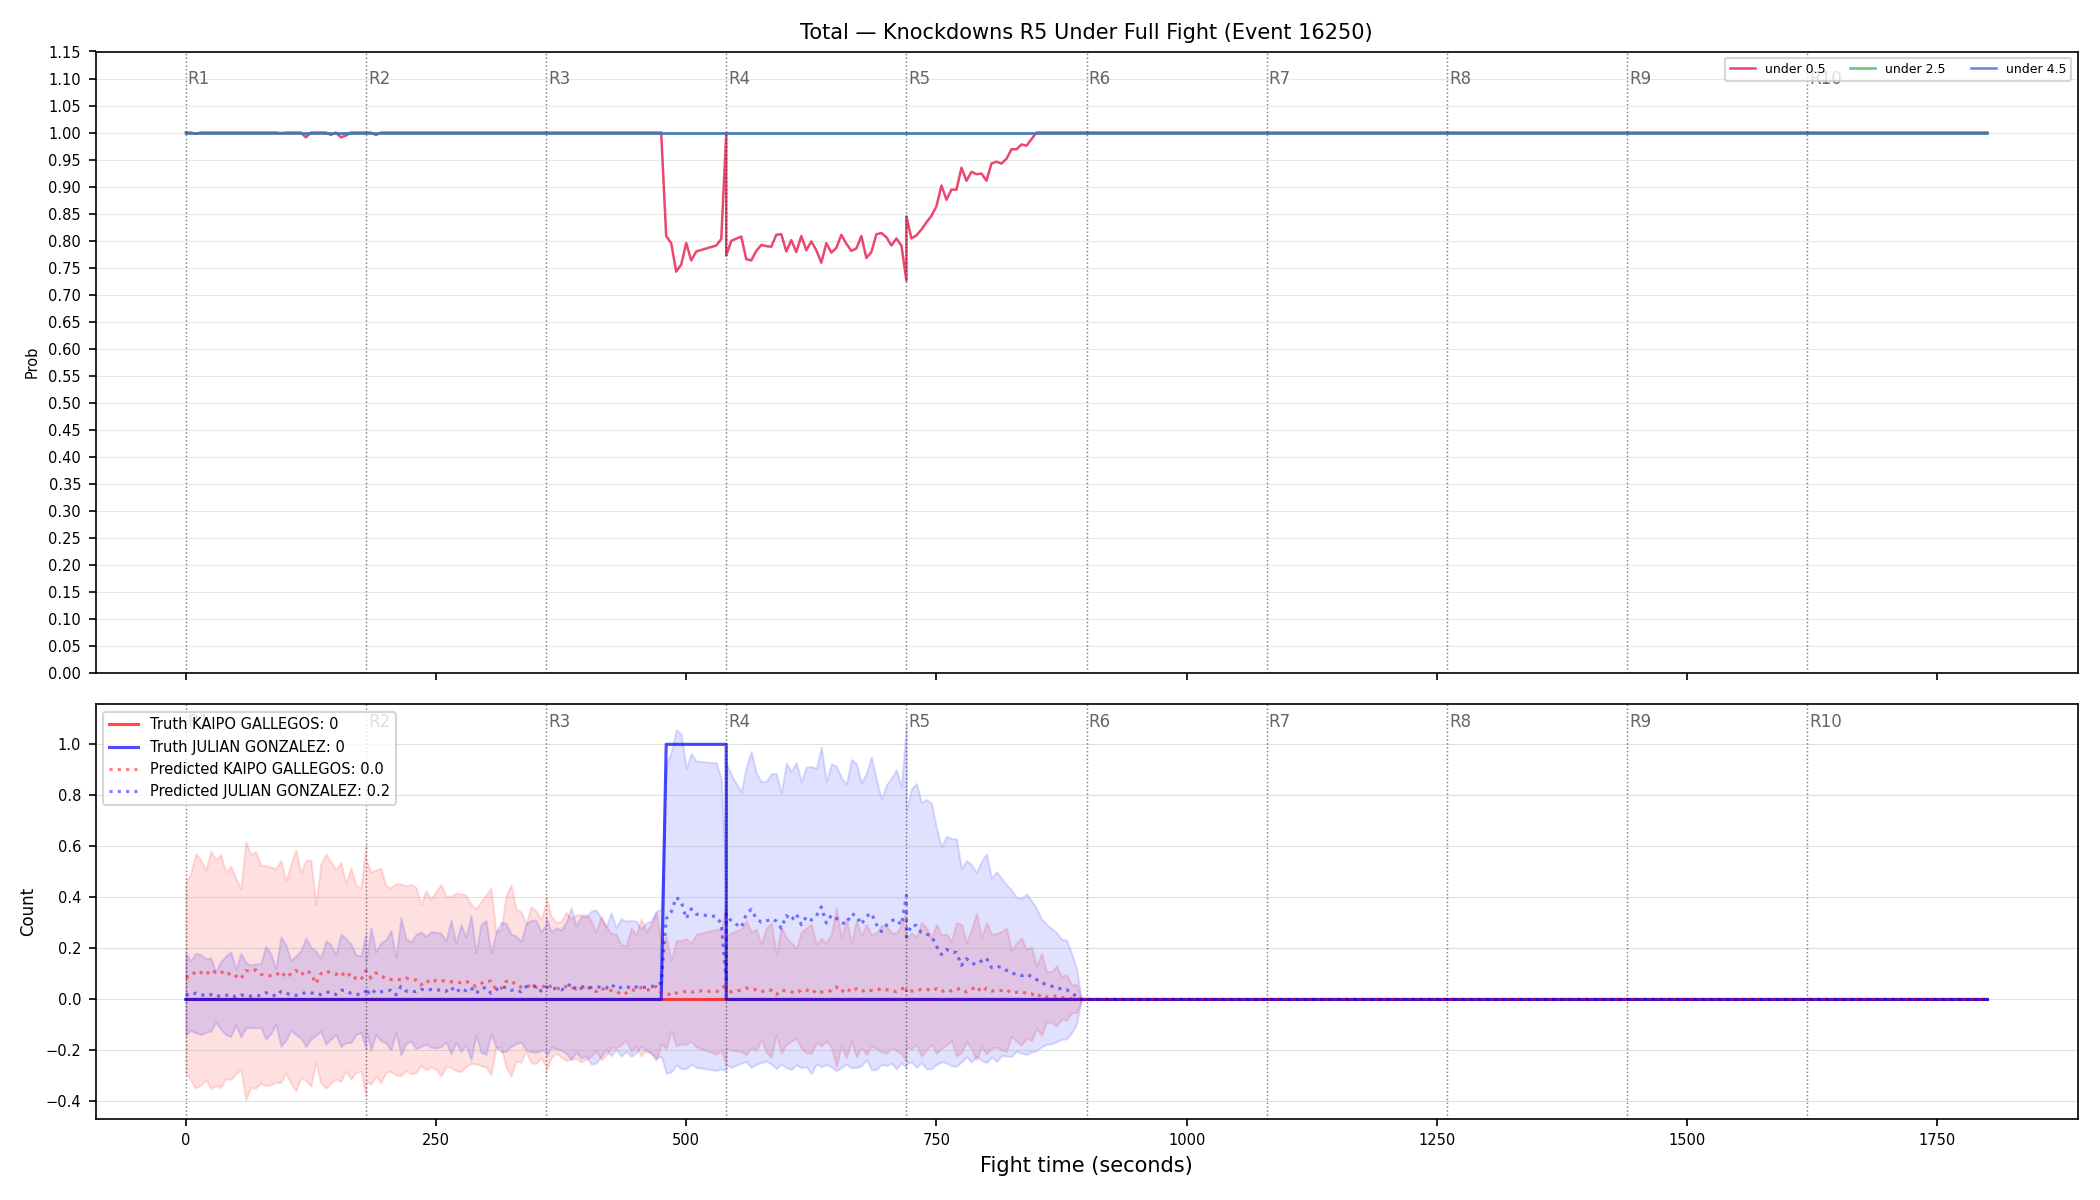Screen dimensions: 2100x1200
Task: Click the red line sample beside 'under 0.5'
Action: (x=1743, y=69)
